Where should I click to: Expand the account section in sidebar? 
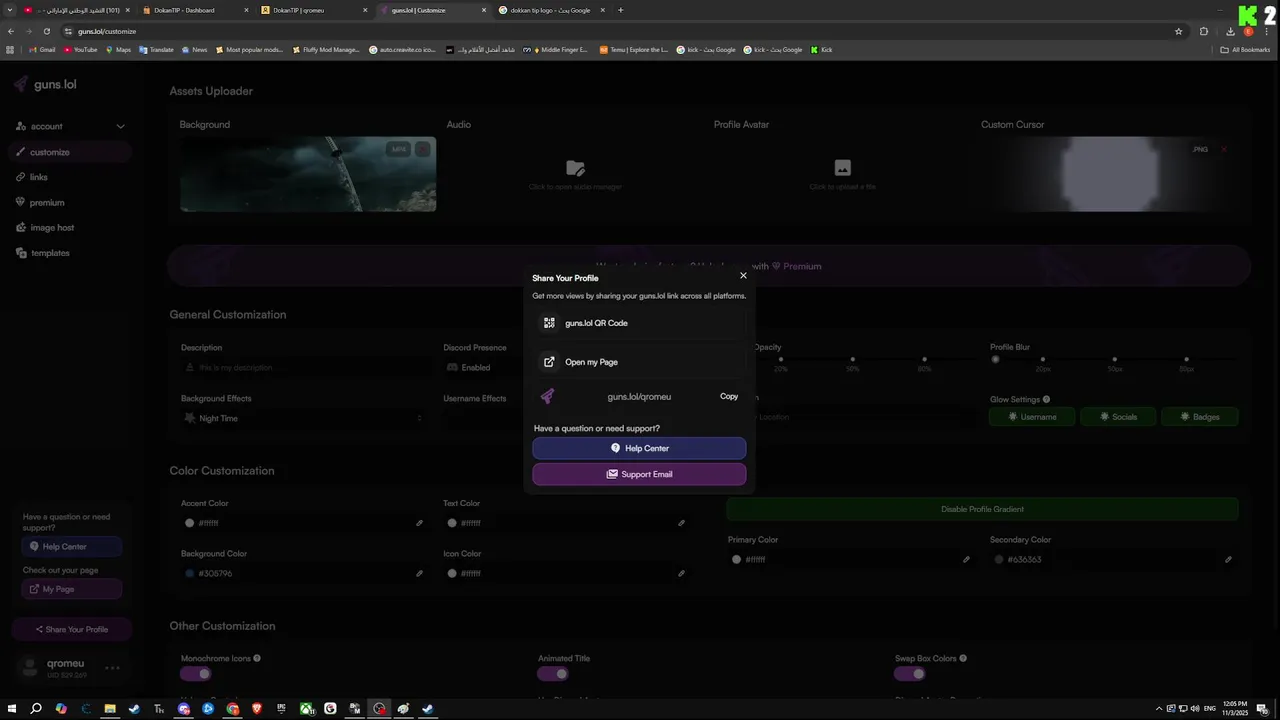tap(120, 126)
